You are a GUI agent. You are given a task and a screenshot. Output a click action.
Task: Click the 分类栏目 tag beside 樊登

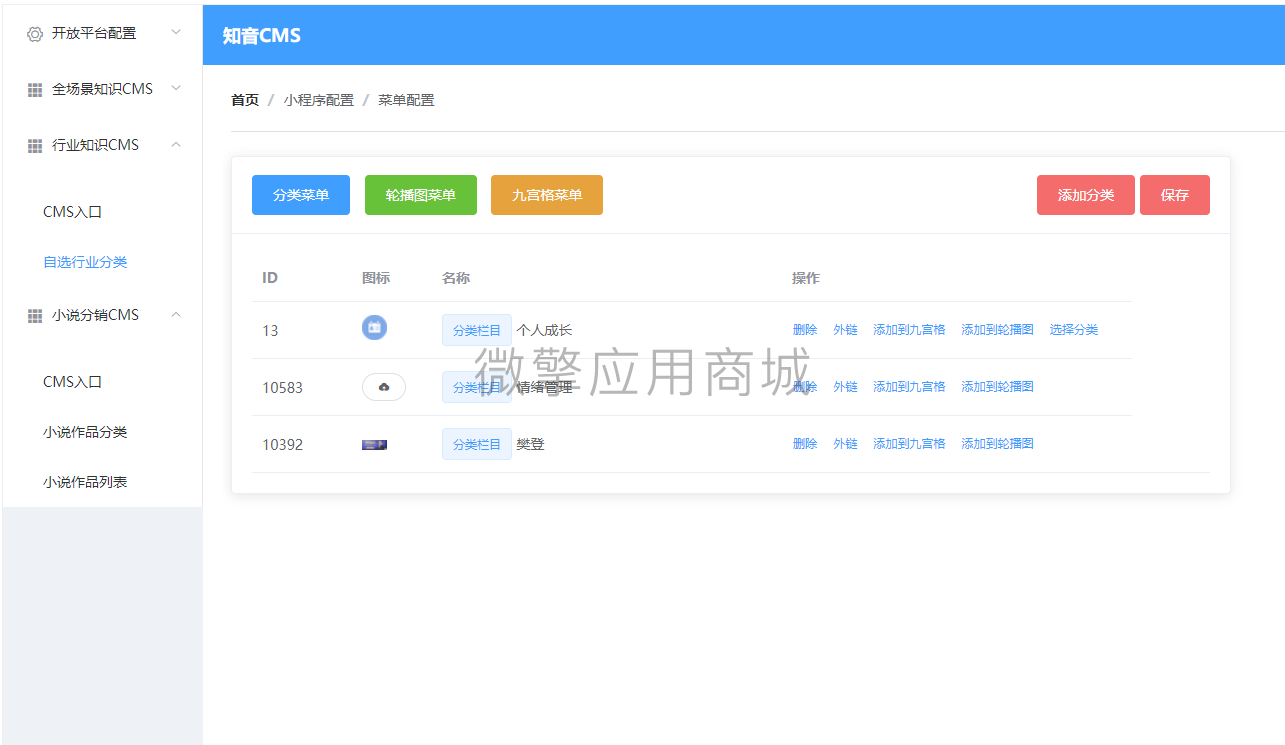coord(477,444)
